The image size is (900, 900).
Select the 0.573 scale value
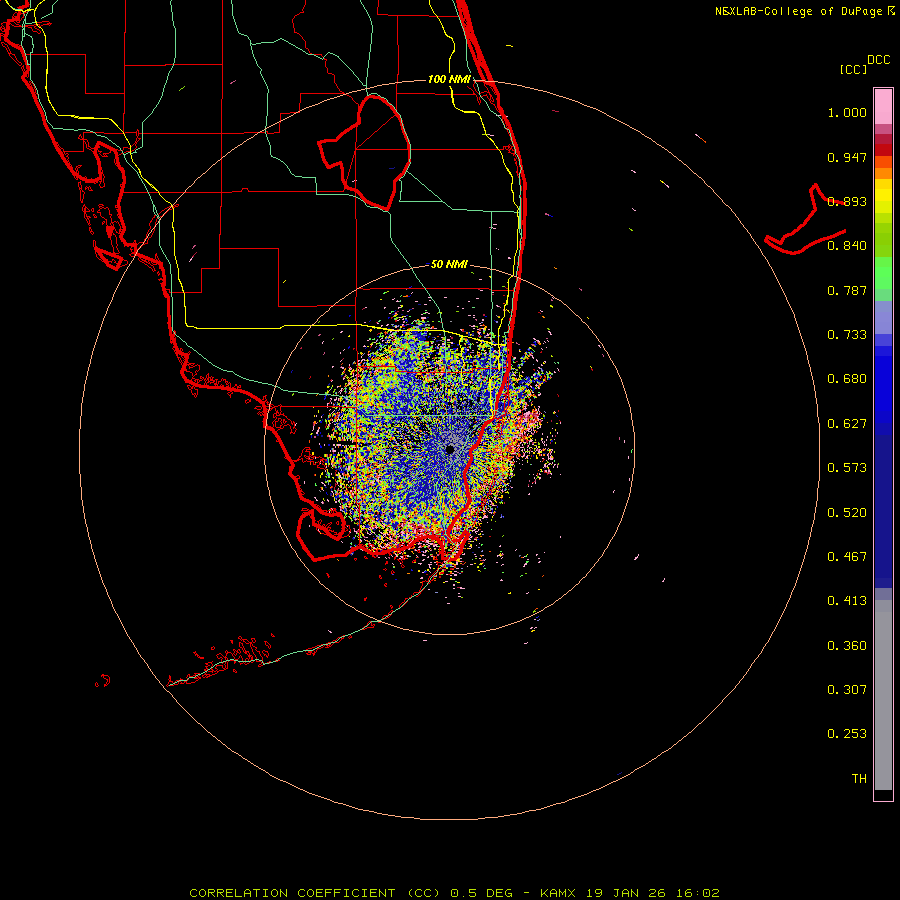pos(847,468)
